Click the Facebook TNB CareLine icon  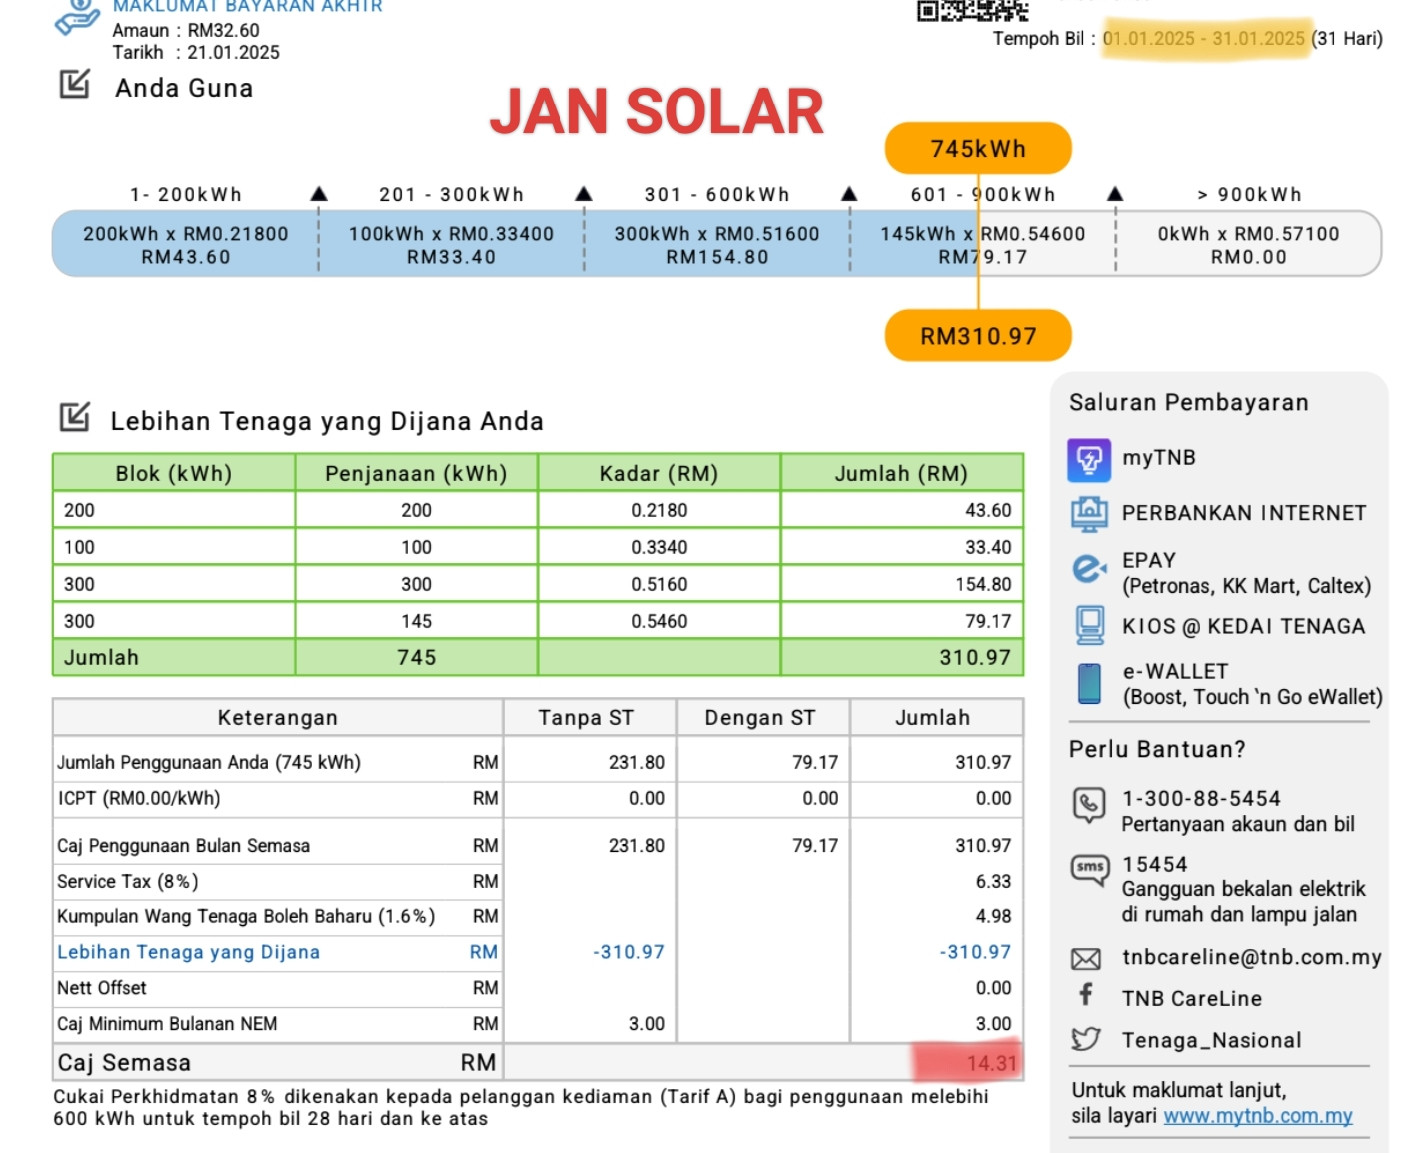1086,995
